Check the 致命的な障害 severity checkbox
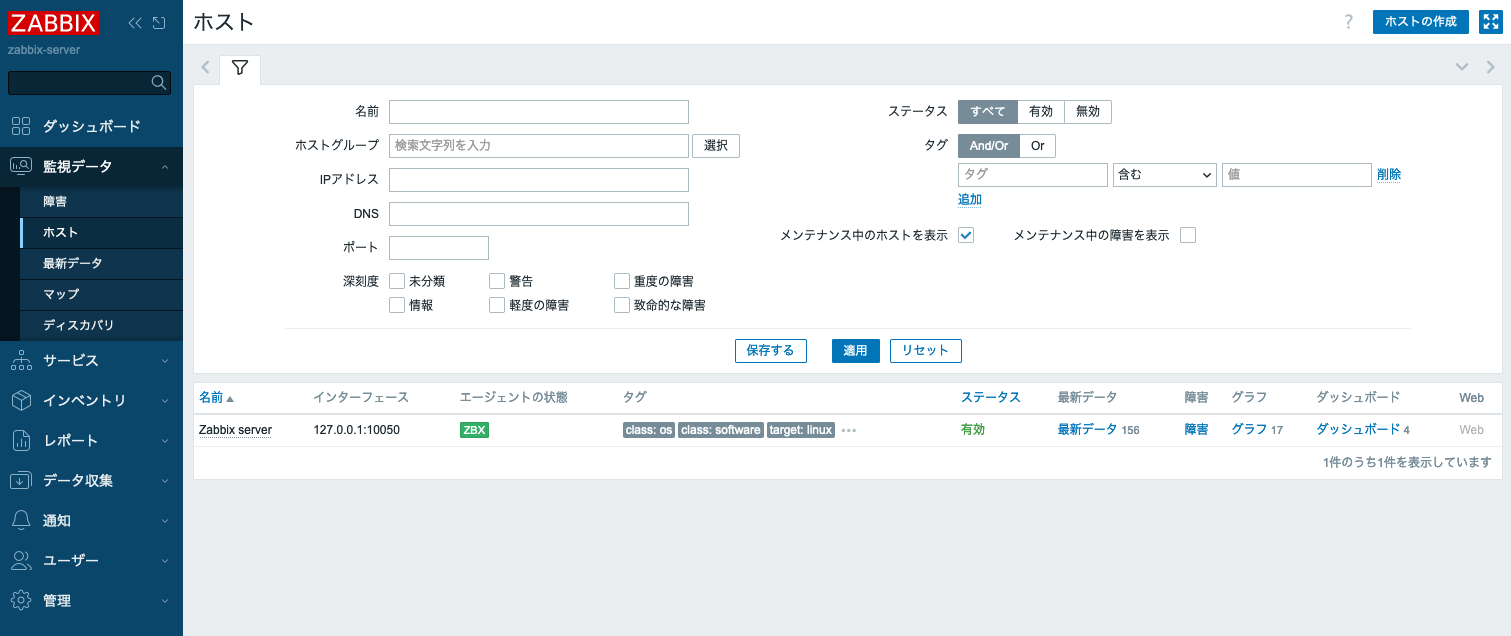 click(x=622, y=305)
